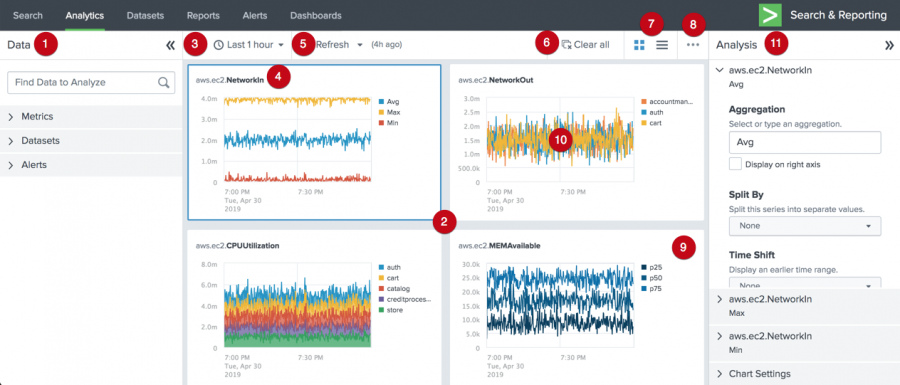Expand the aws.ec2.NetworkIn Min section
Viewport: 900px width, 385px height.
(x=719, y=336)
